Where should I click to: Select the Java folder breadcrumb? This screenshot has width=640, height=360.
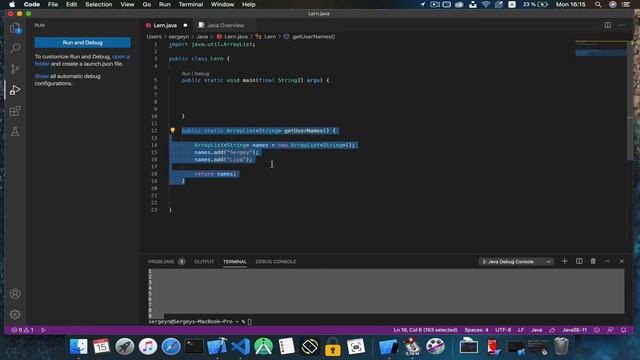coord(202,37)
